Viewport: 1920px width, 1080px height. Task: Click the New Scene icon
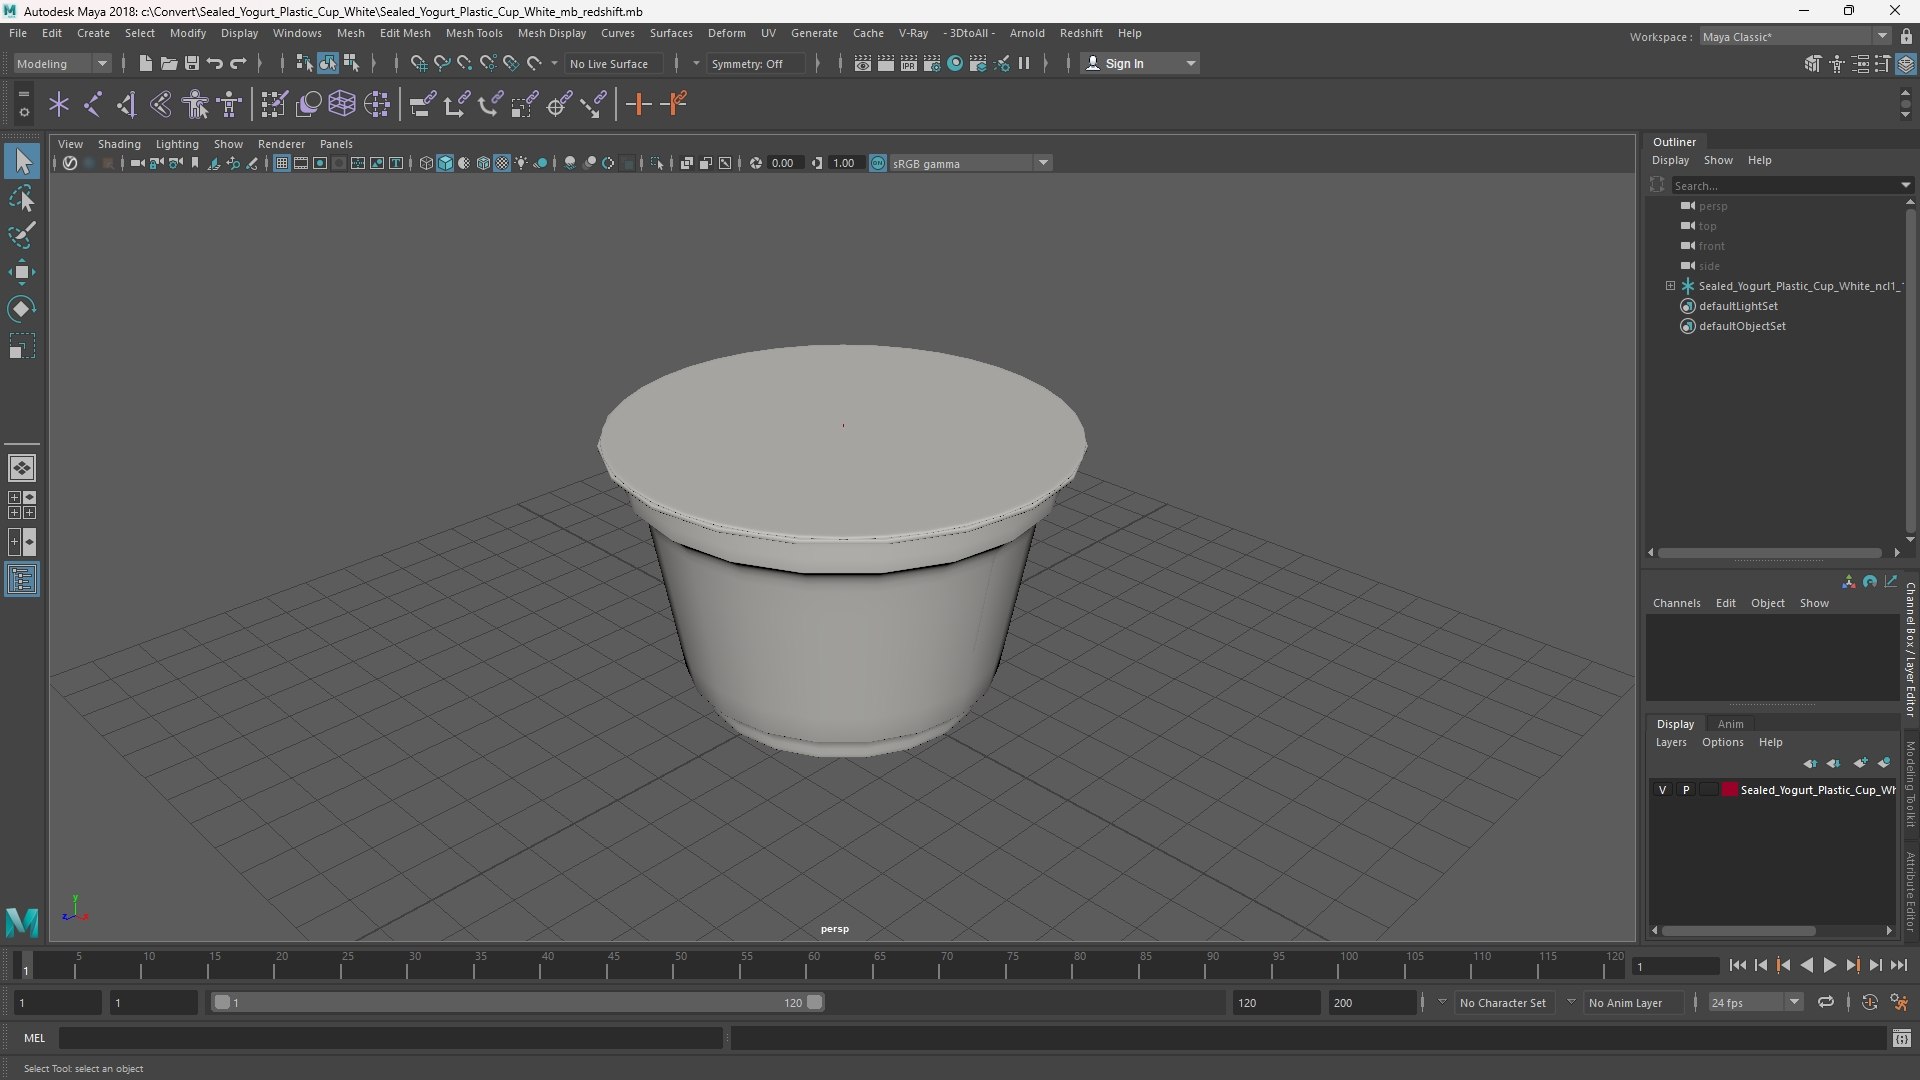click(145, 63)
